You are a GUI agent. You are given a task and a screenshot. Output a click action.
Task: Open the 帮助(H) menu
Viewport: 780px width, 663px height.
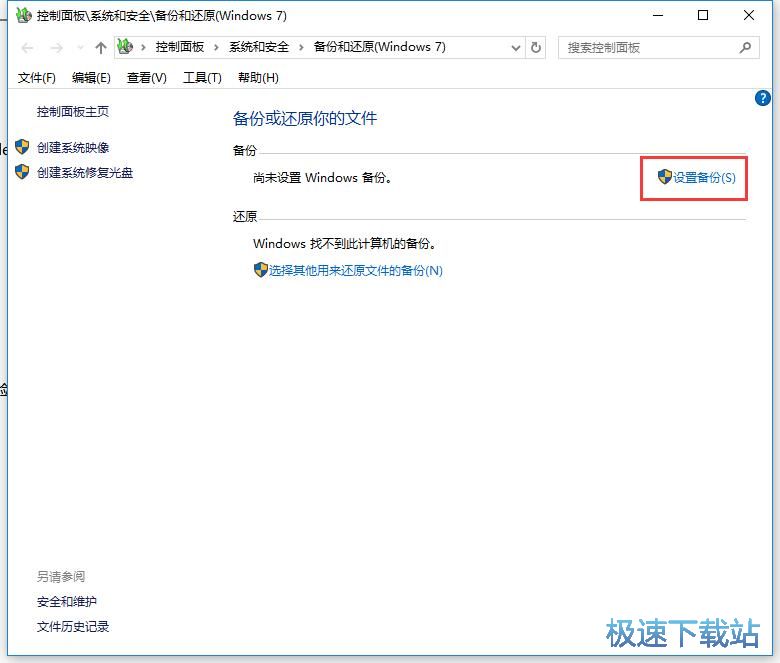258,78
